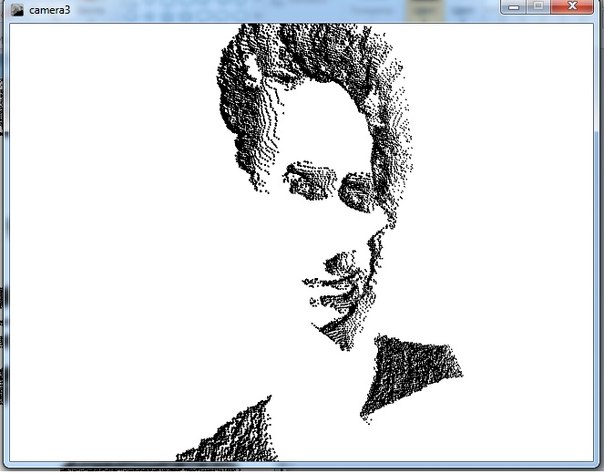Click the camera3 title text
Image resolution: width=604 pixels, height=474 pixels.
click(50, 10)
